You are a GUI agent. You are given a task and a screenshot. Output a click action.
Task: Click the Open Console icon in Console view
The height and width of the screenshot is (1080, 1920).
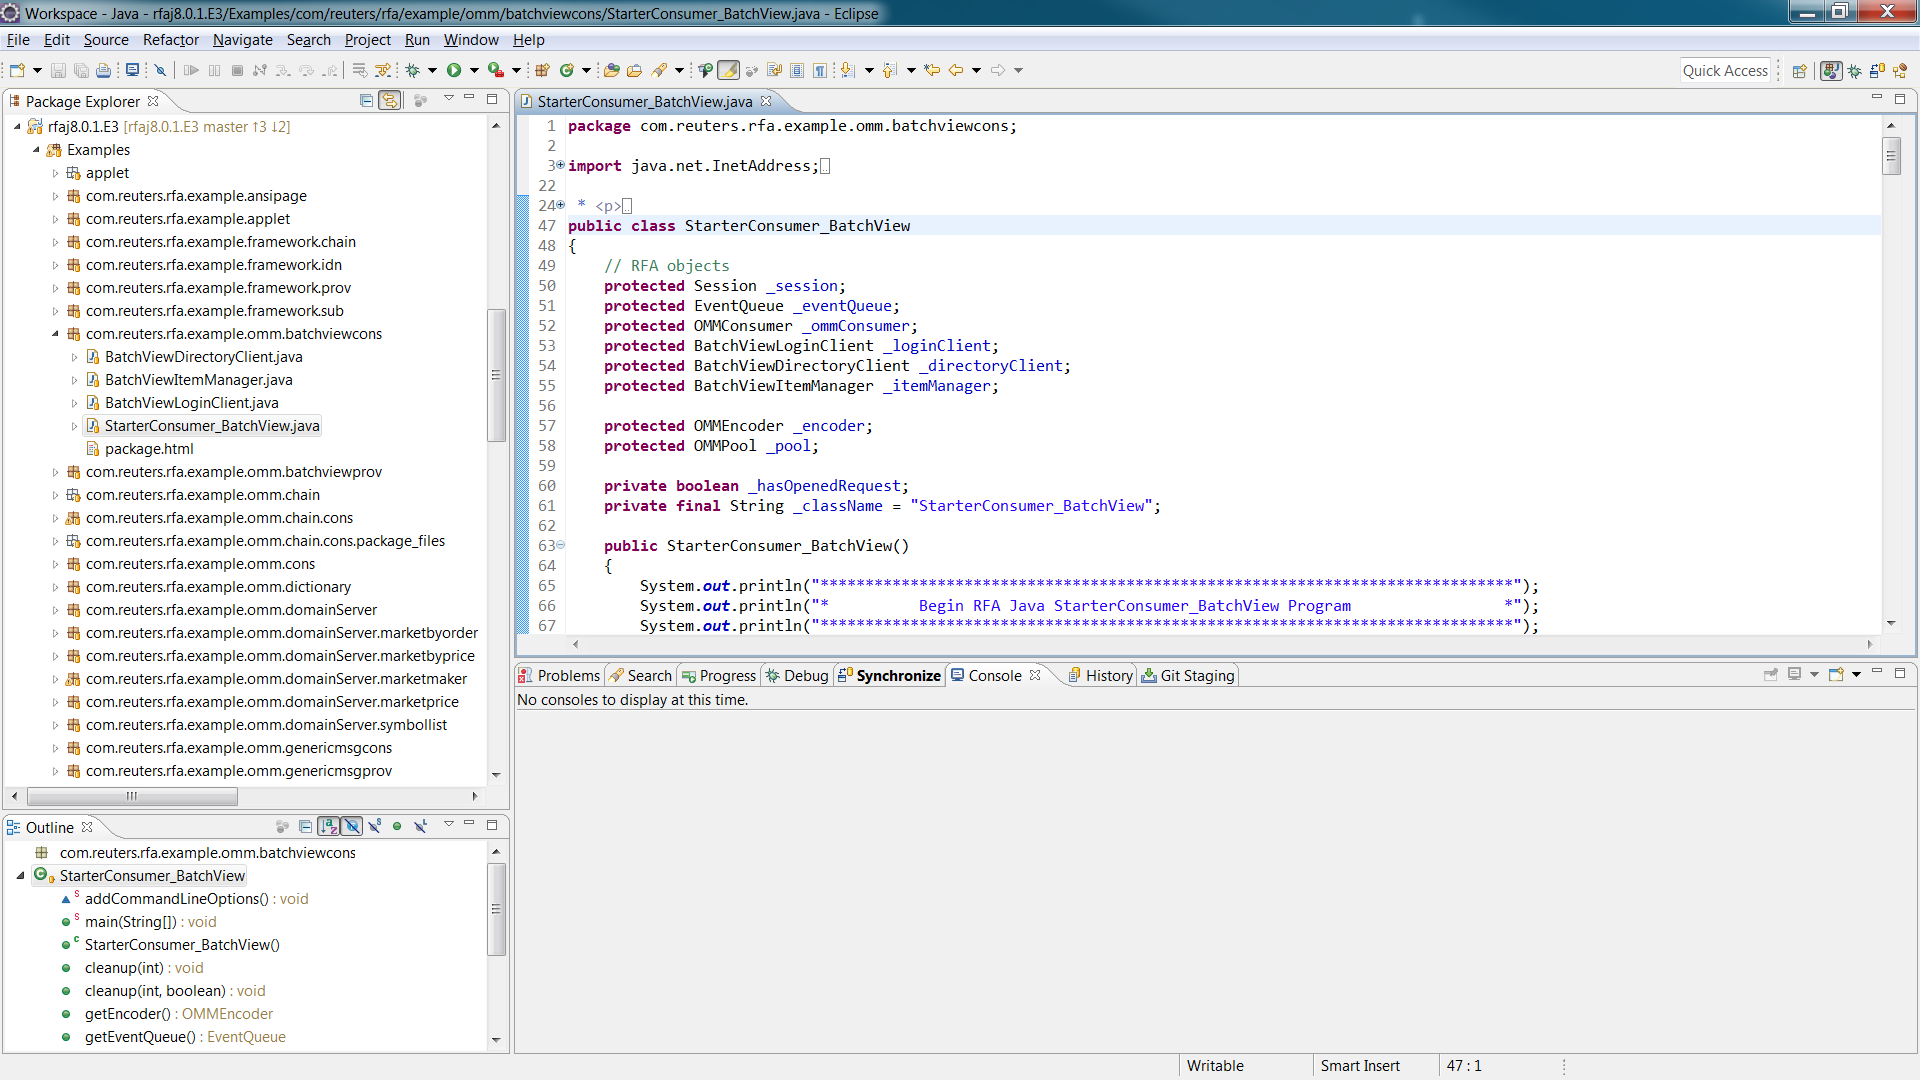[1836, 674]
